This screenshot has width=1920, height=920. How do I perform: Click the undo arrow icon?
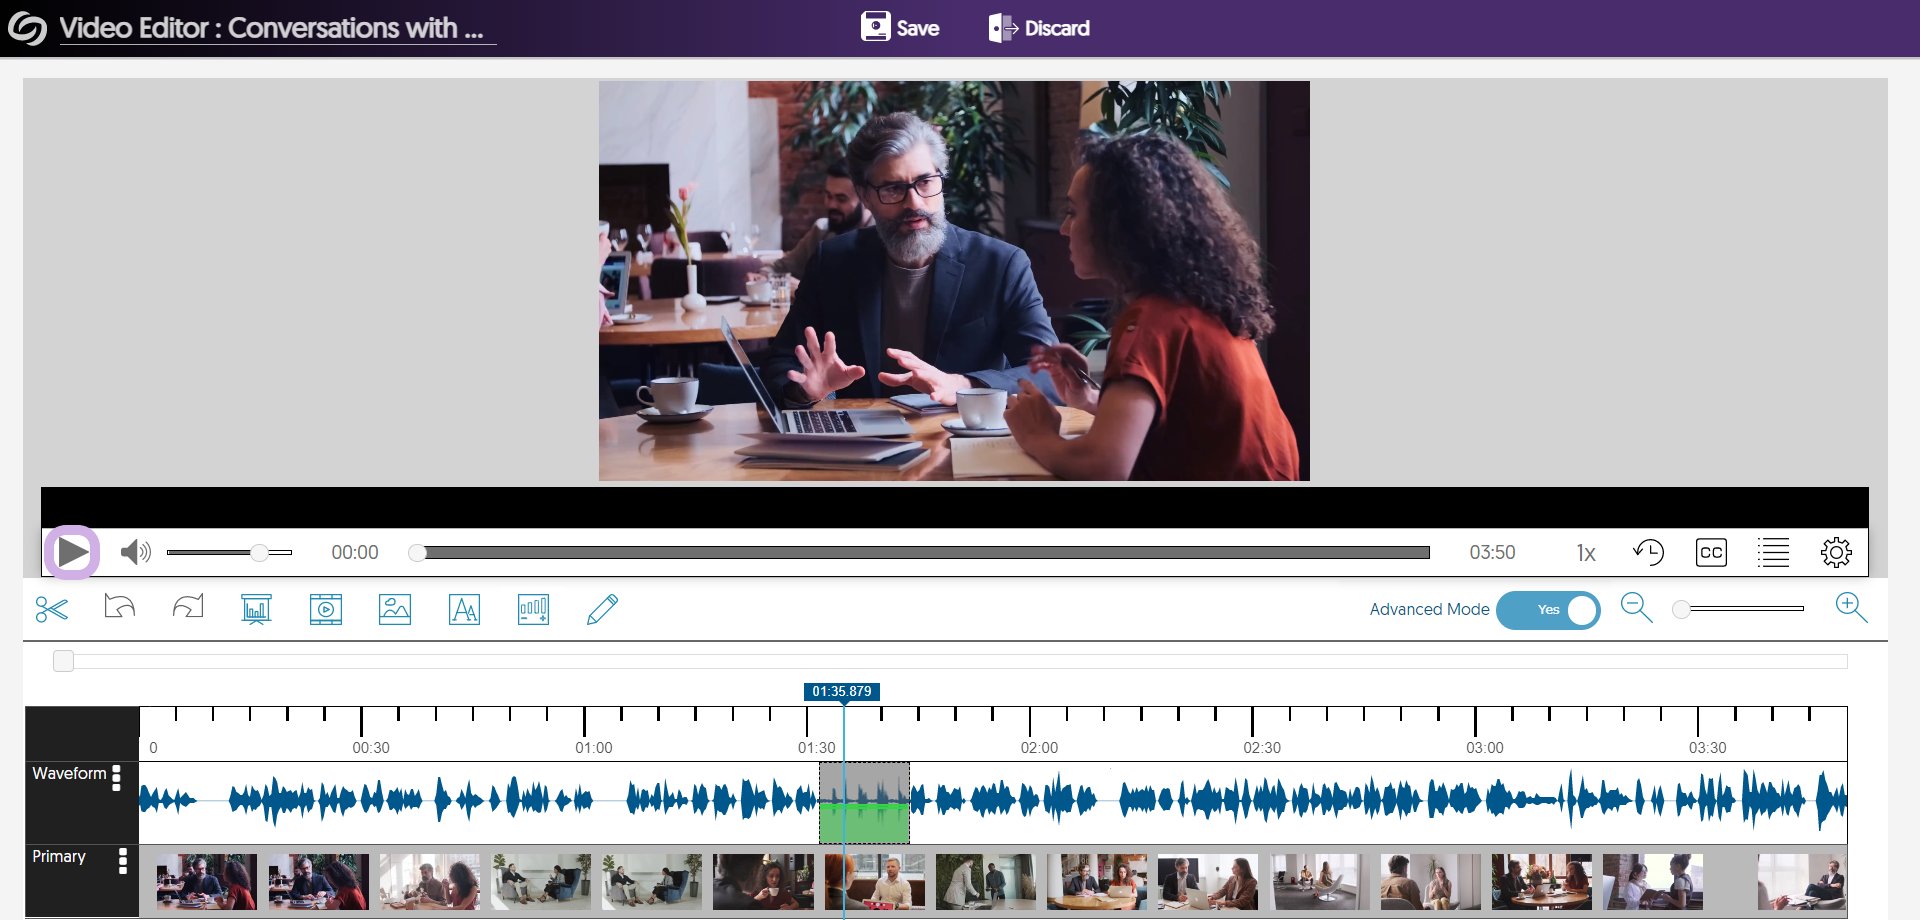[120, 606]
